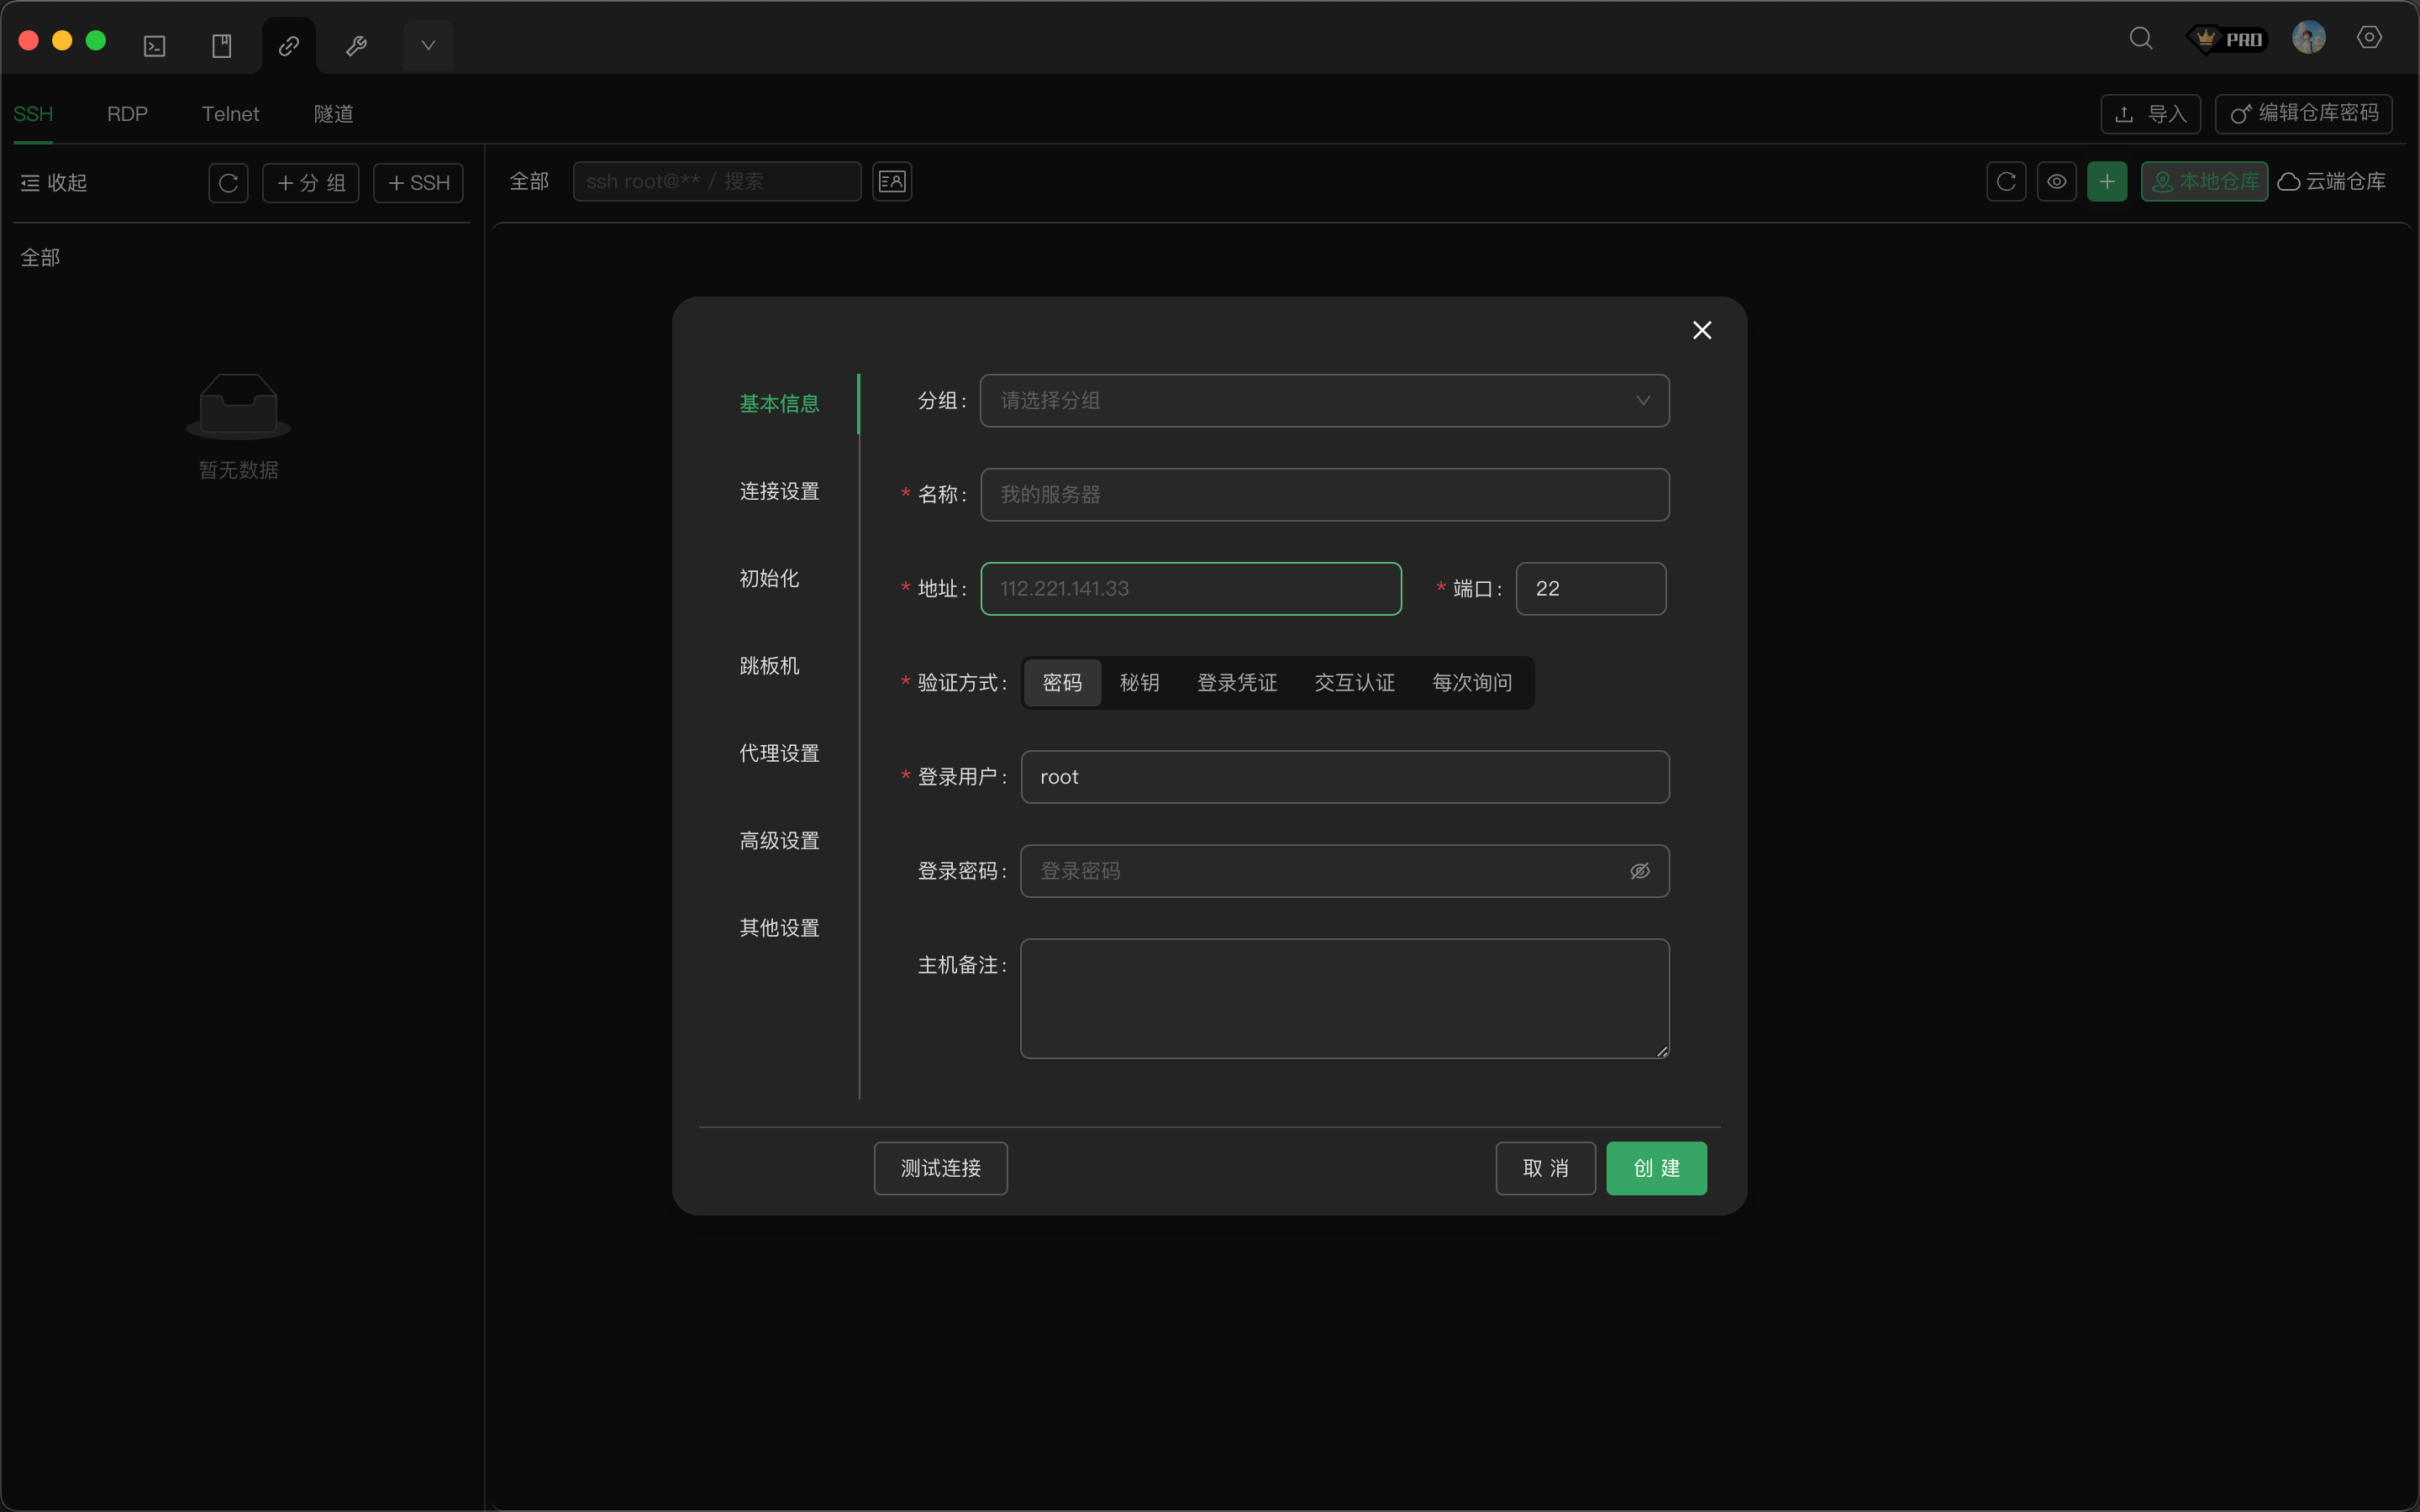Open the terminal tab icon
The image size is (2420, 1512).
point(155,46)
